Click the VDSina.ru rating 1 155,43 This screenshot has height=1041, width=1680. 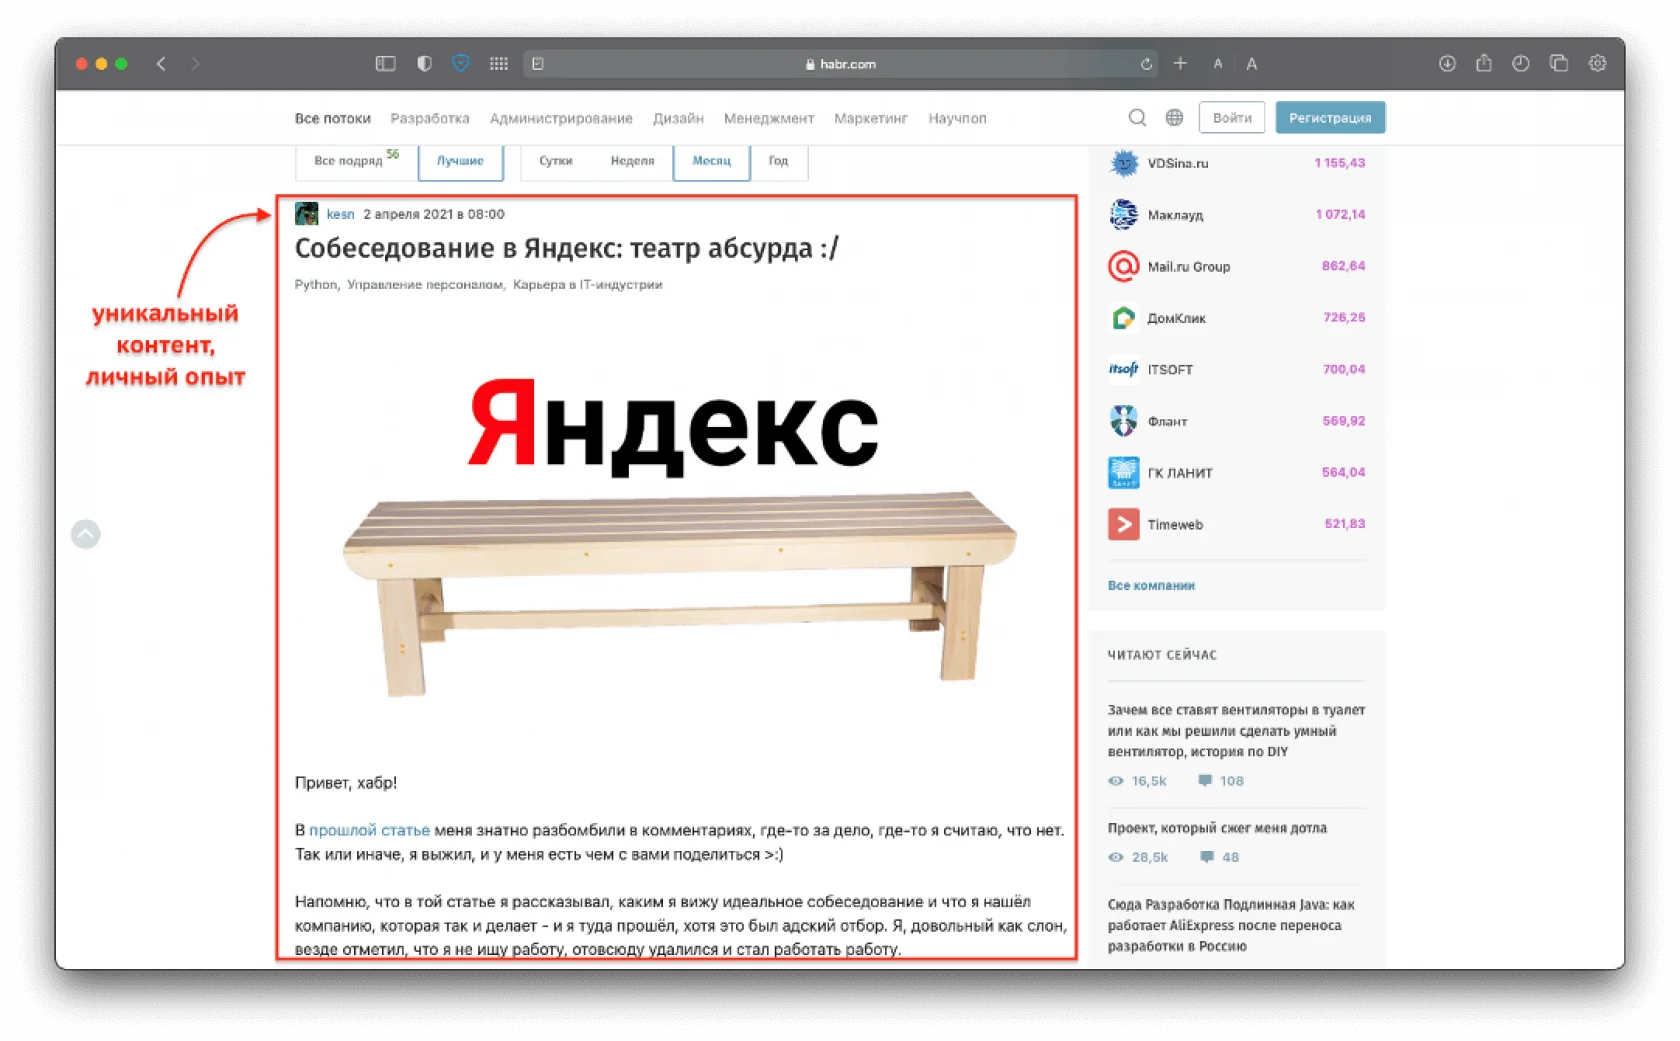coord(1340,163)
